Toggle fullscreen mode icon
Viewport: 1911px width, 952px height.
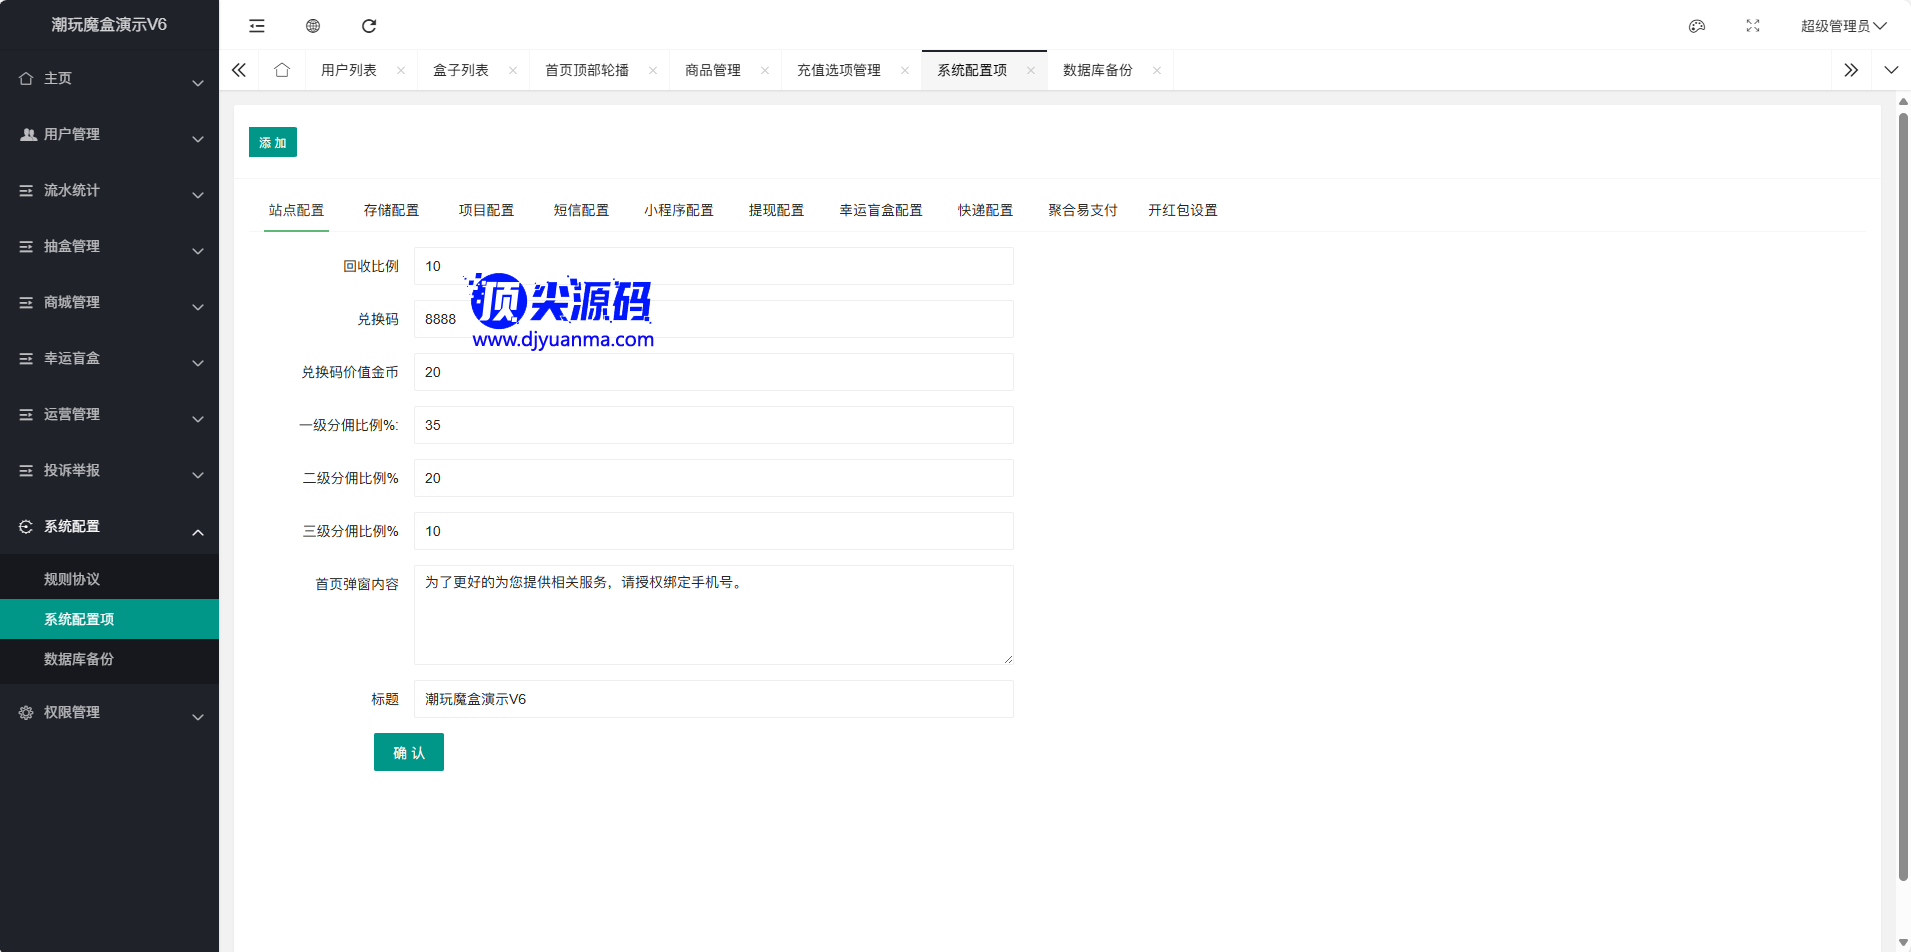pyautogui.click(x=1753, y=26)
